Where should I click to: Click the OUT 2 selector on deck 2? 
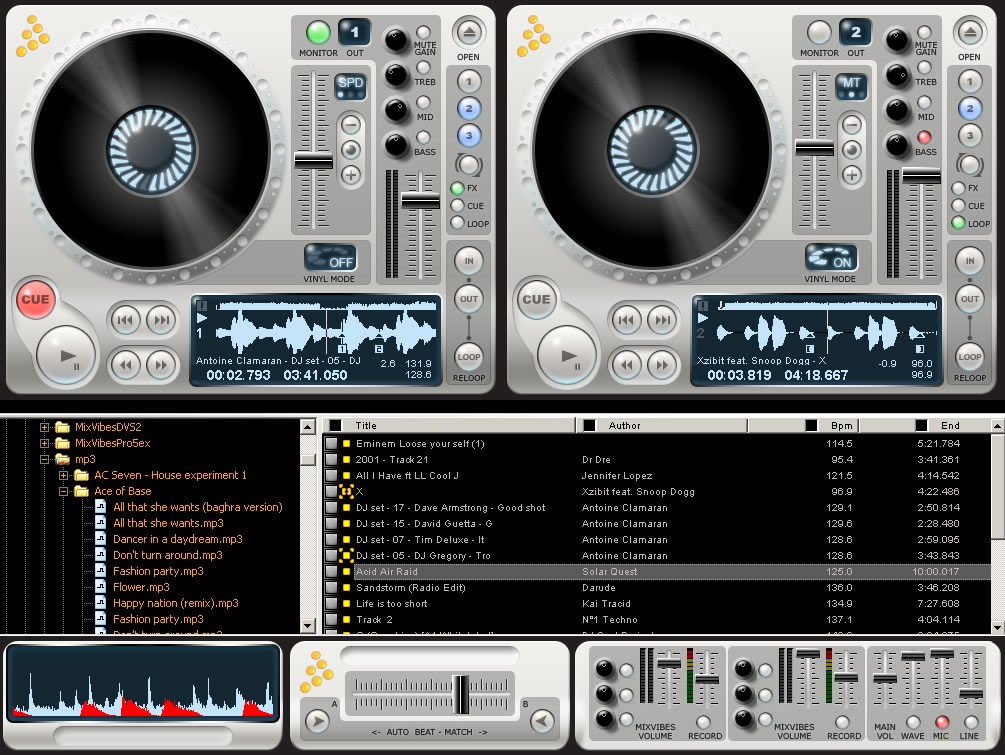pyautogui.click(x=855, y=32)
